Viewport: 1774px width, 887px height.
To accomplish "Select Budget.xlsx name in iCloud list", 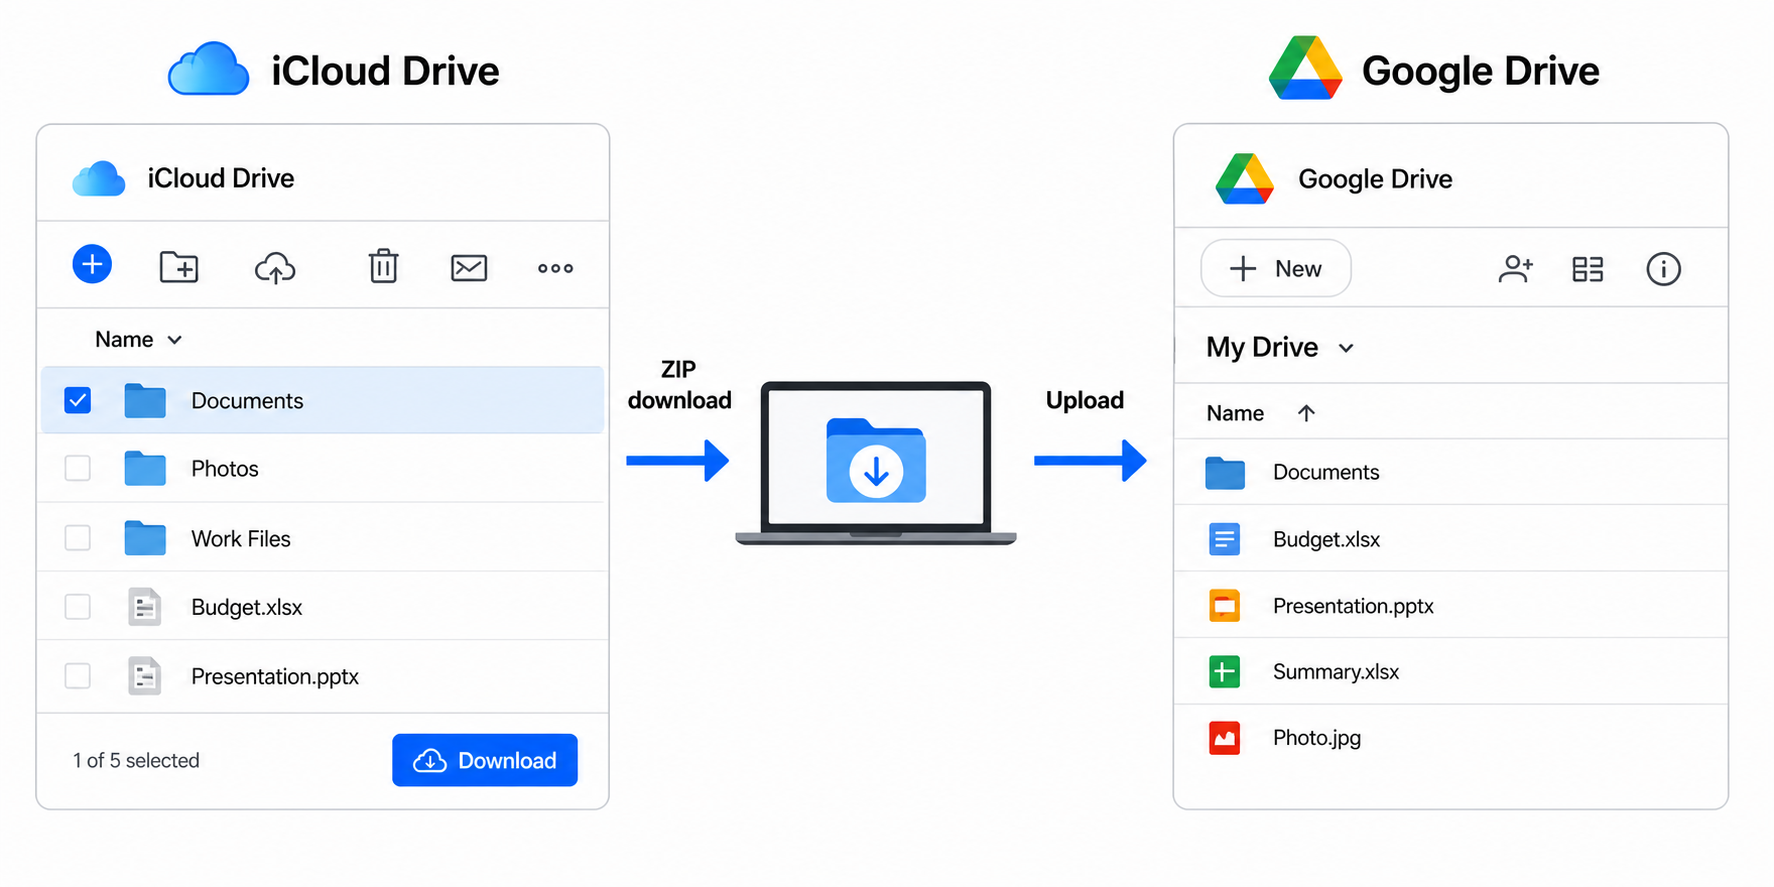I will (247, 608).
